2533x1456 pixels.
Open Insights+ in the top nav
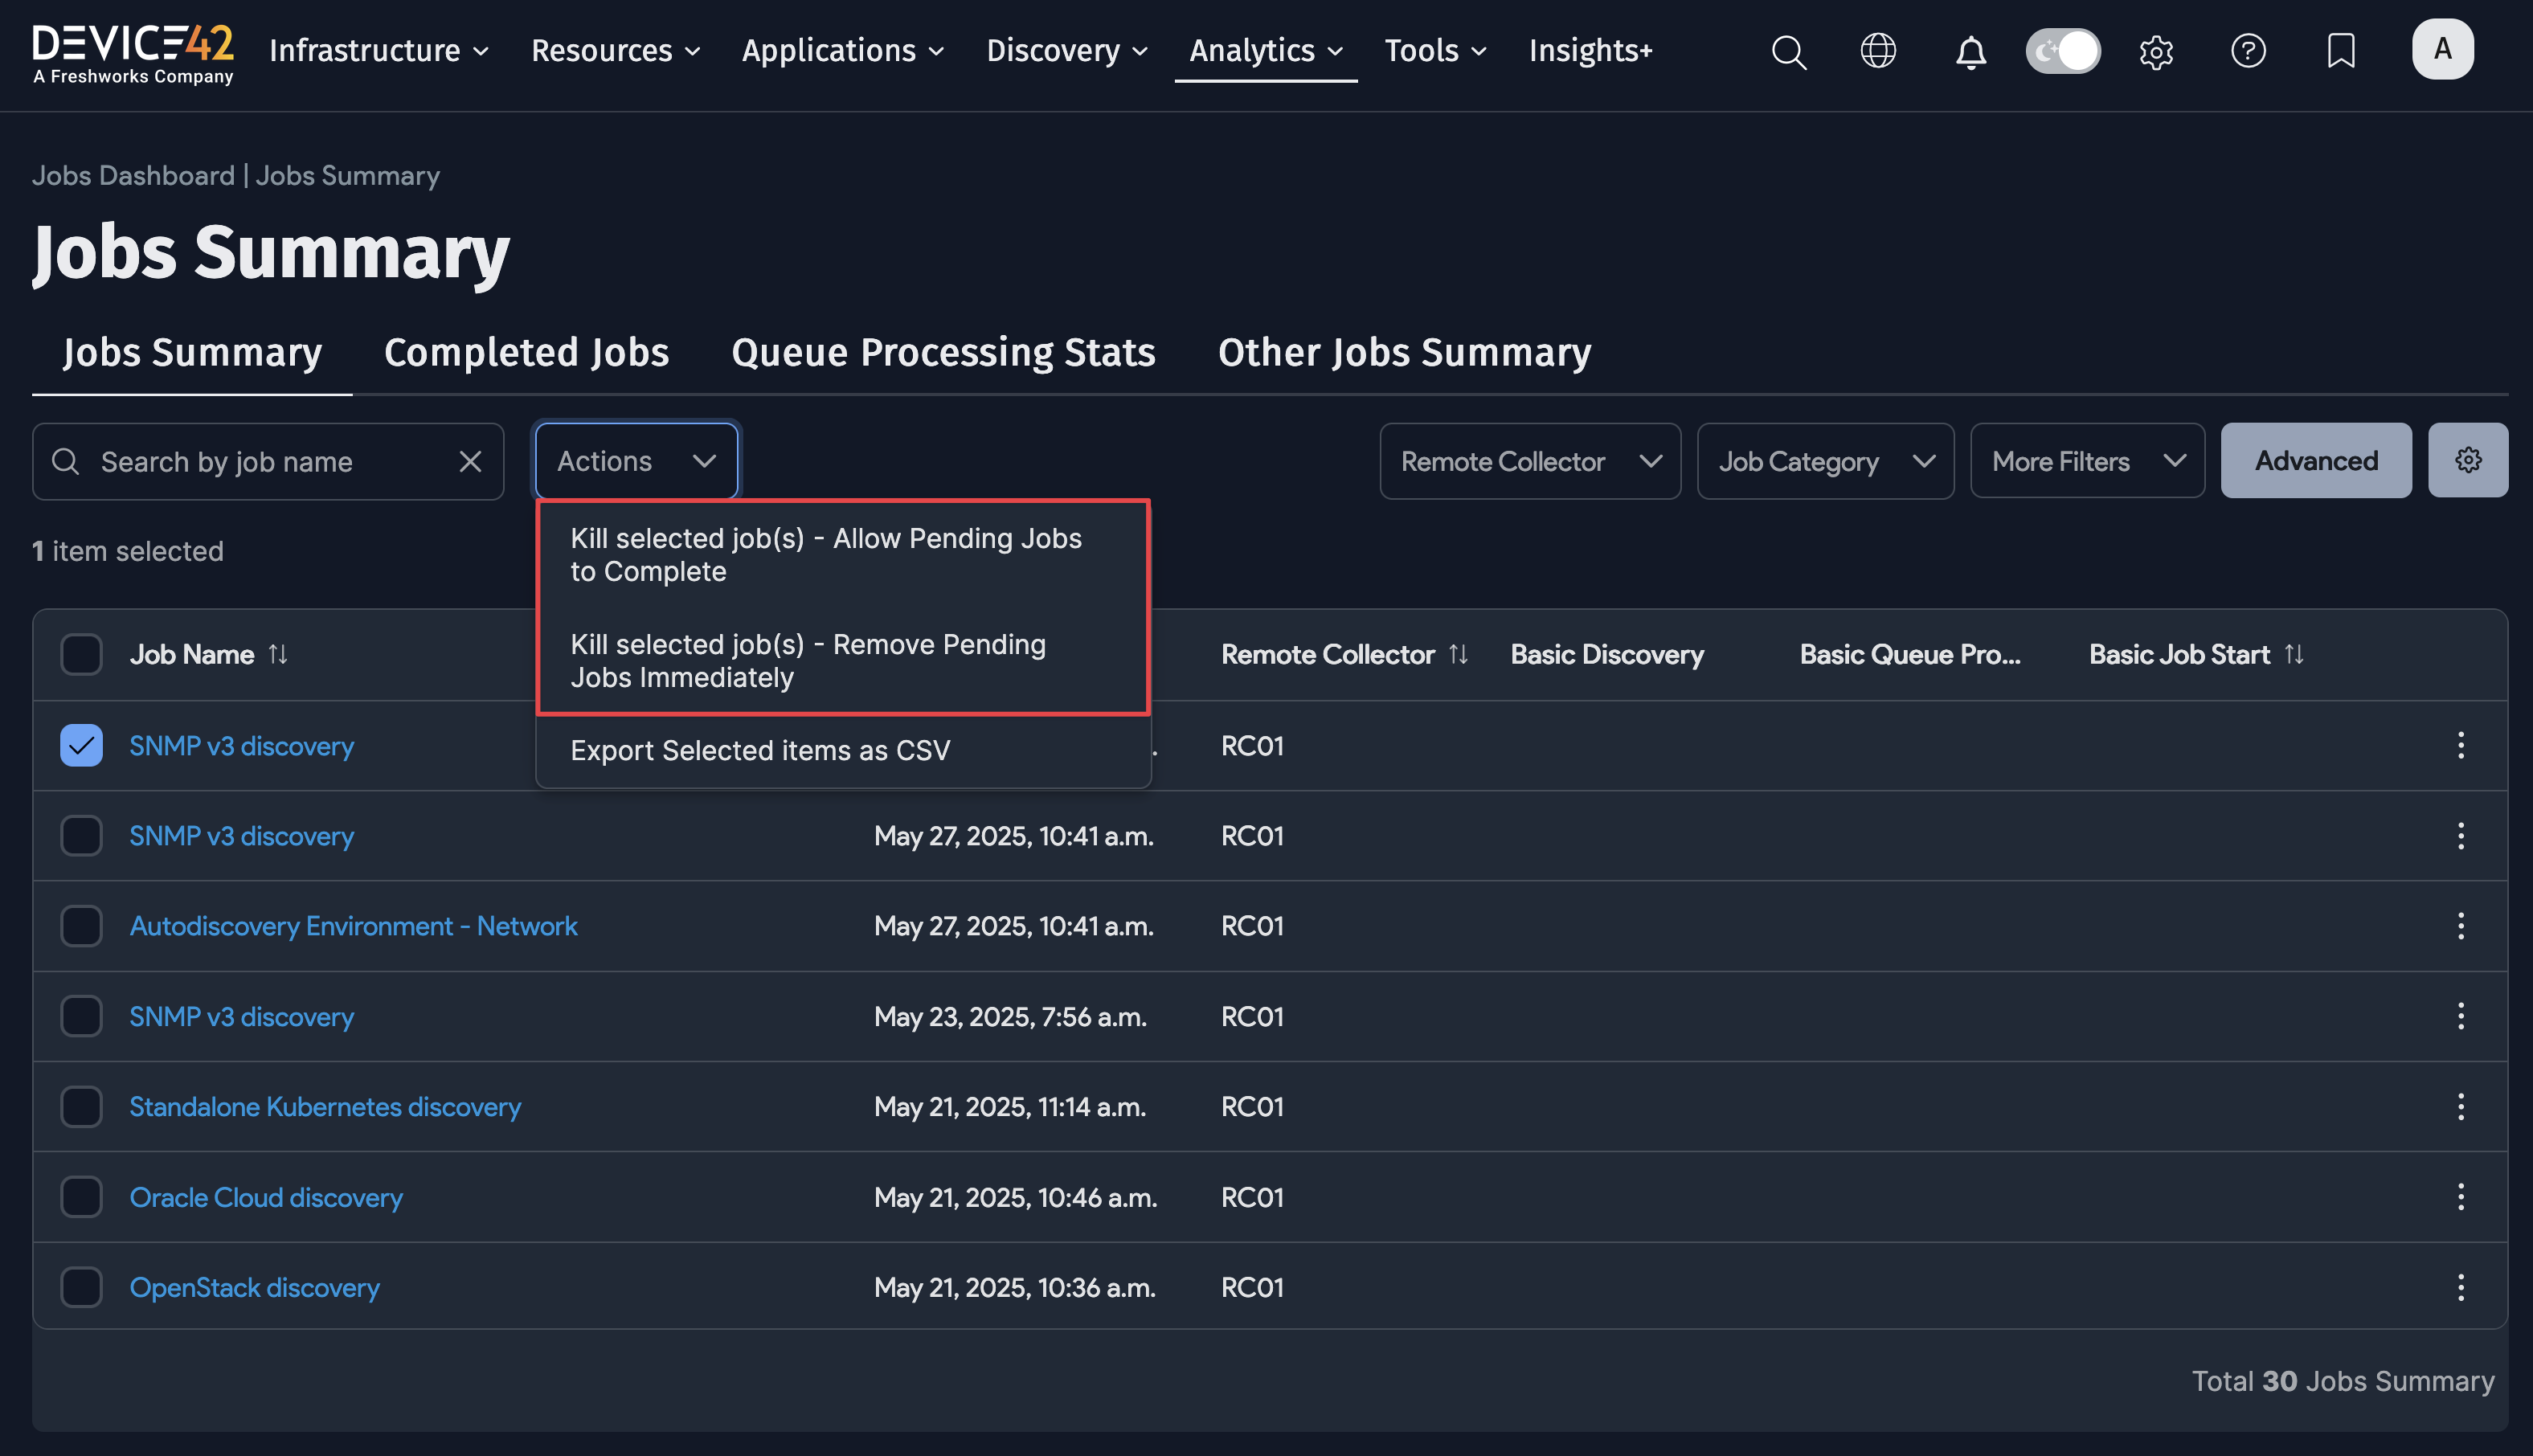pyautogui.click(x=1590, y=50)
